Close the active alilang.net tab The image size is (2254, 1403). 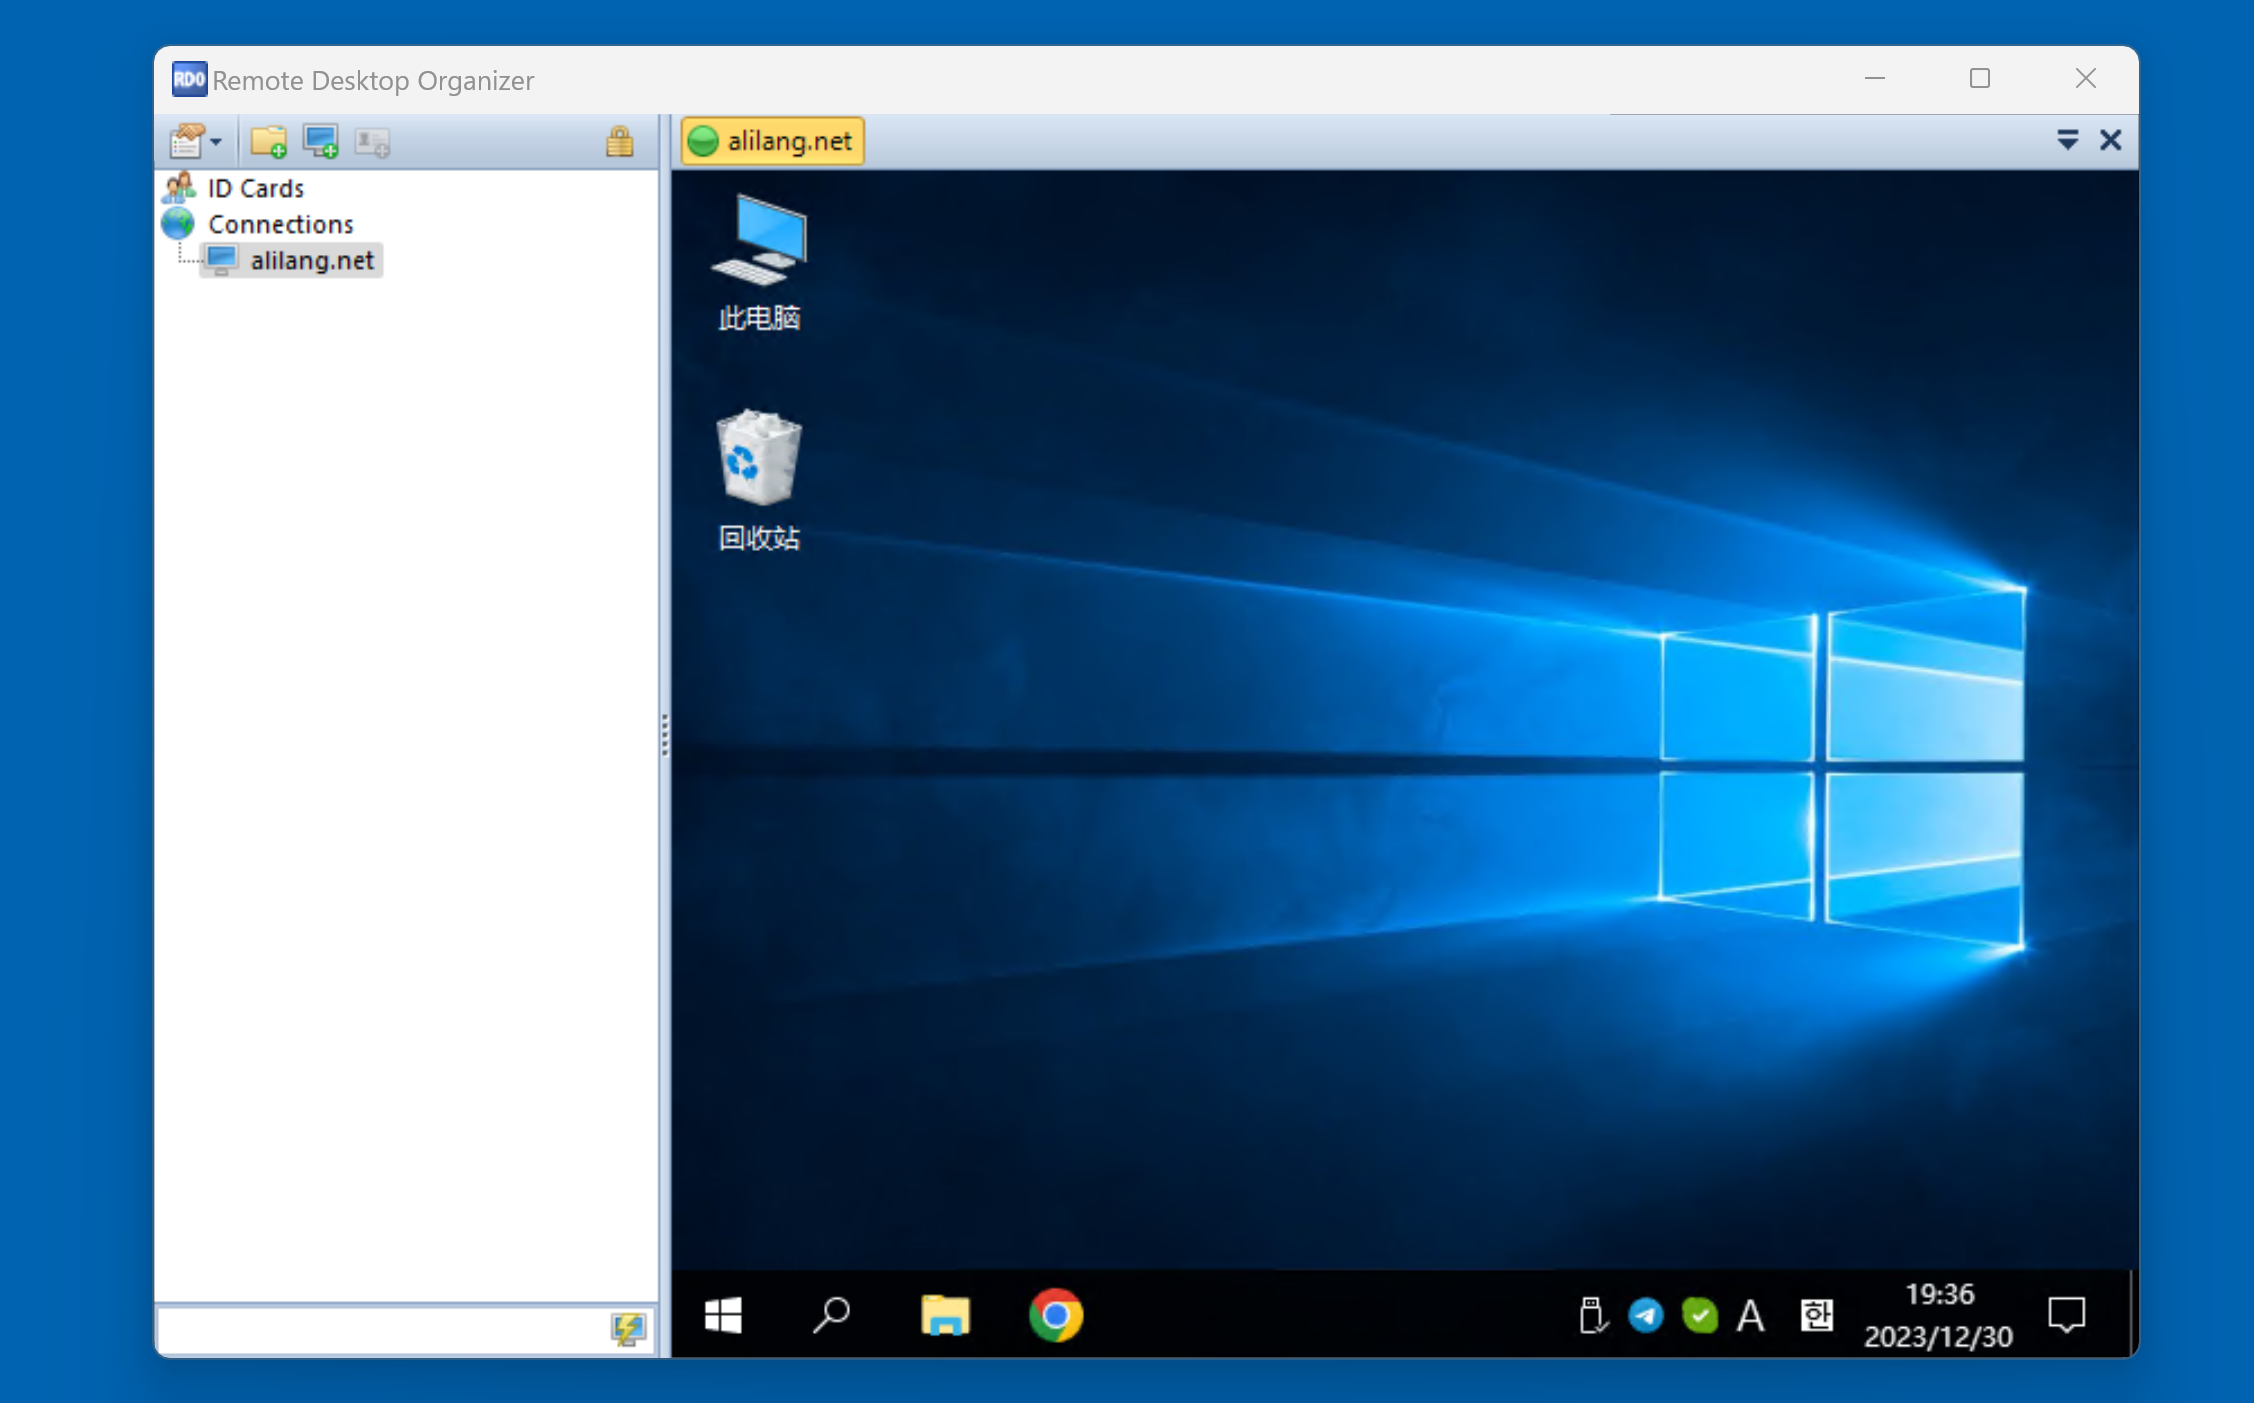(2110, 140)
